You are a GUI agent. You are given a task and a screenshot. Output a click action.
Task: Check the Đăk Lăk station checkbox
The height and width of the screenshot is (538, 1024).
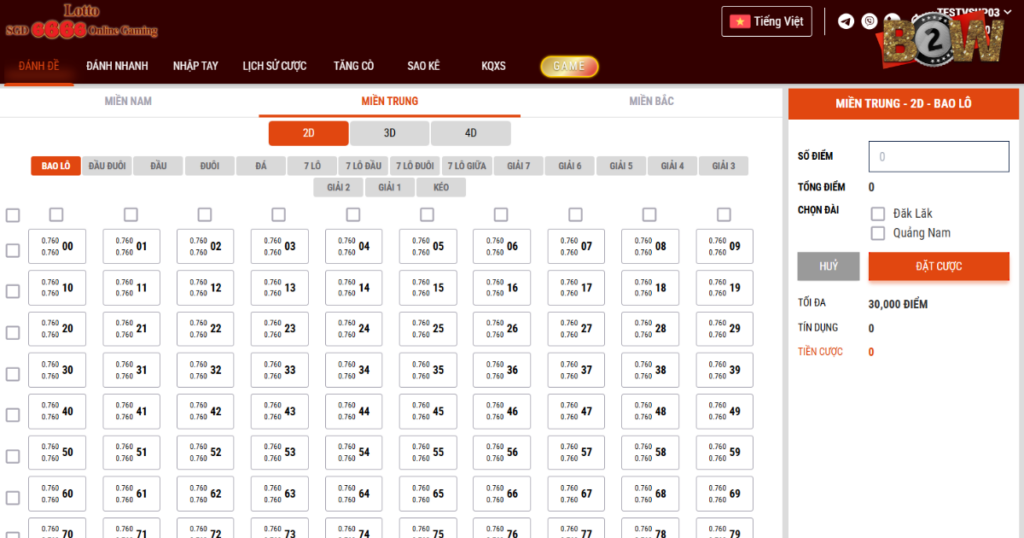878,214
